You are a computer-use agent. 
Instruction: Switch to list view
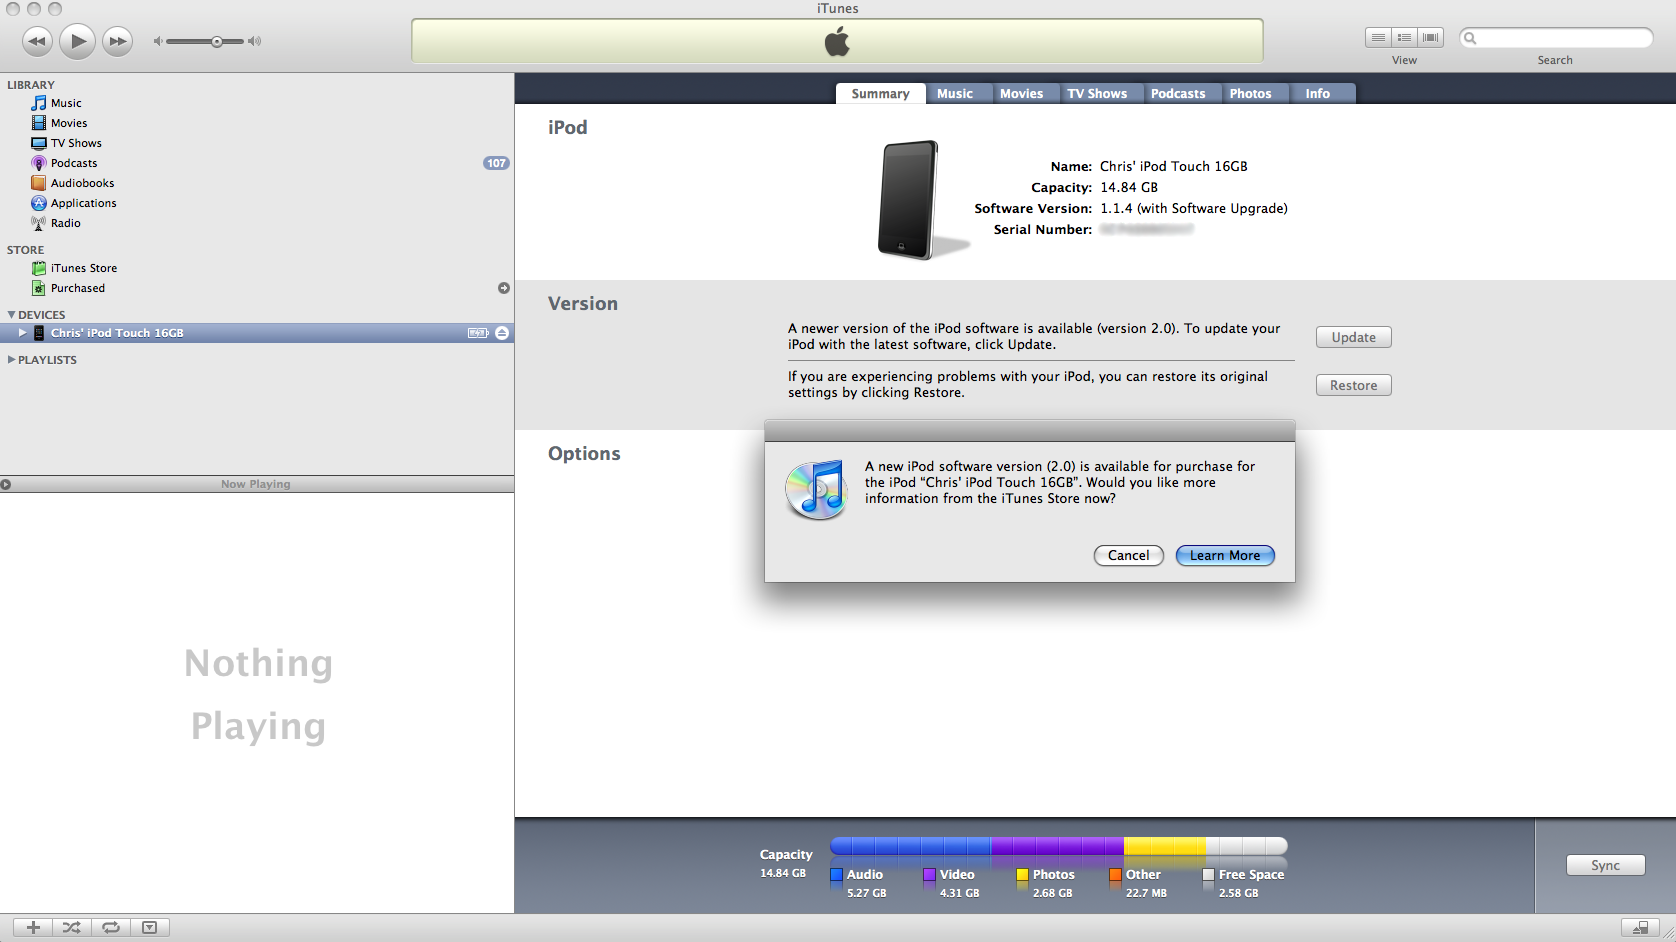coord(1378,38)
